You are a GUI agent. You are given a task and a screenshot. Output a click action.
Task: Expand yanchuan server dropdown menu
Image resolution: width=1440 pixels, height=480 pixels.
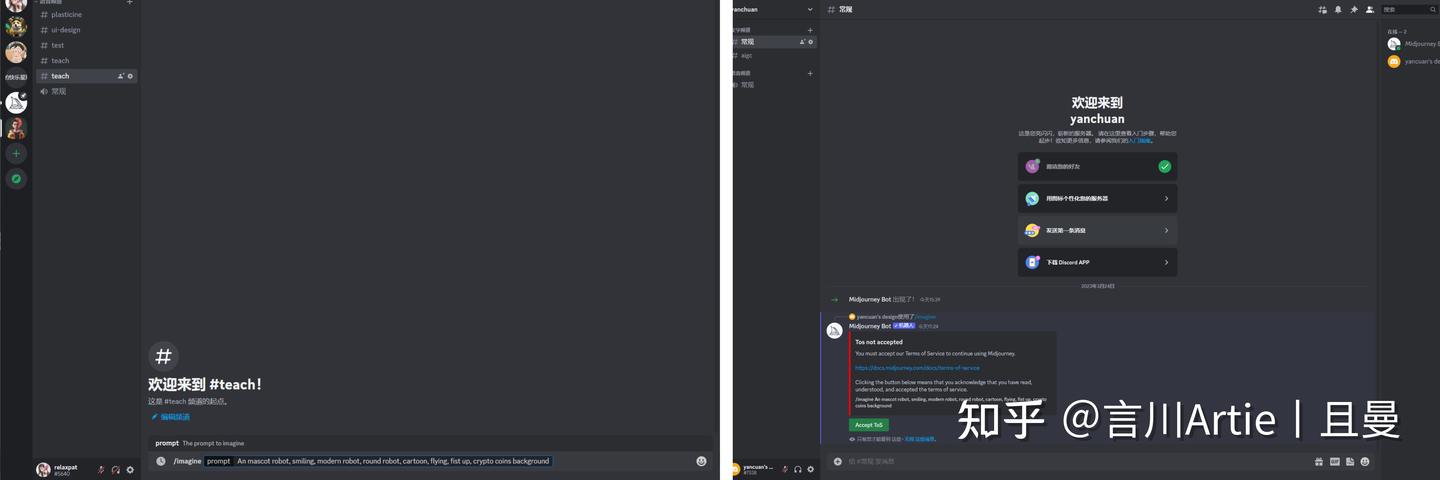810,9
